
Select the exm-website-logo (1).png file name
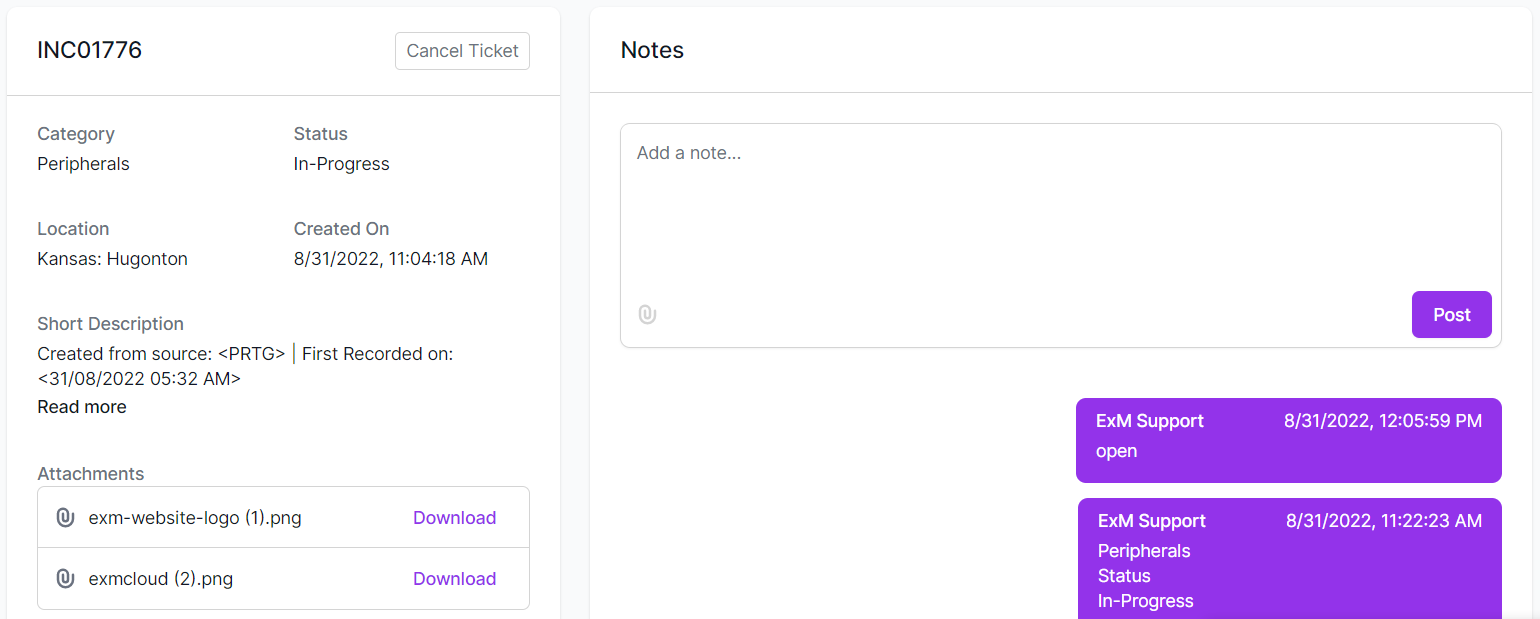[x=195, y=518]
